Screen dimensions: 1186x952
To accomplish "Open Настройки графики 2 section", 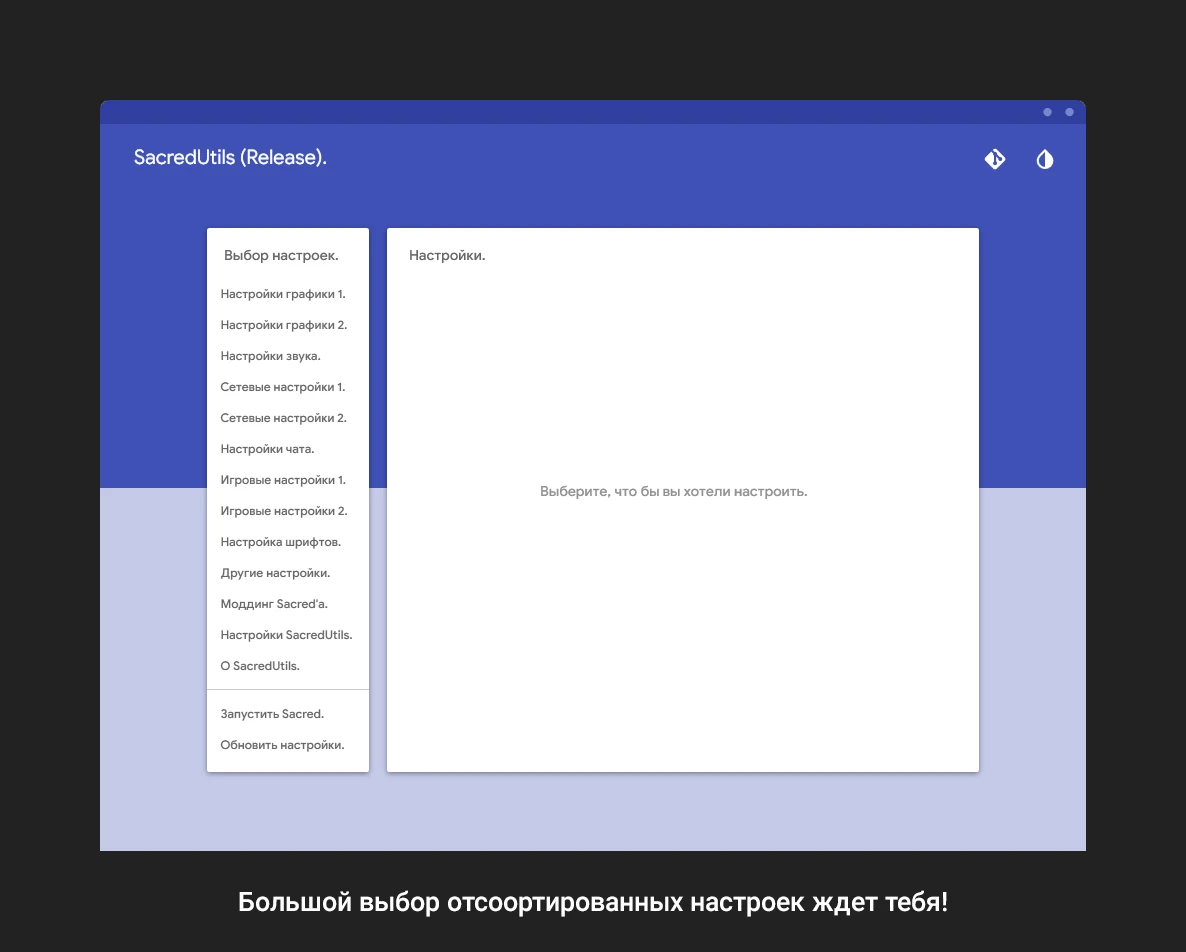I will [283, 324].
